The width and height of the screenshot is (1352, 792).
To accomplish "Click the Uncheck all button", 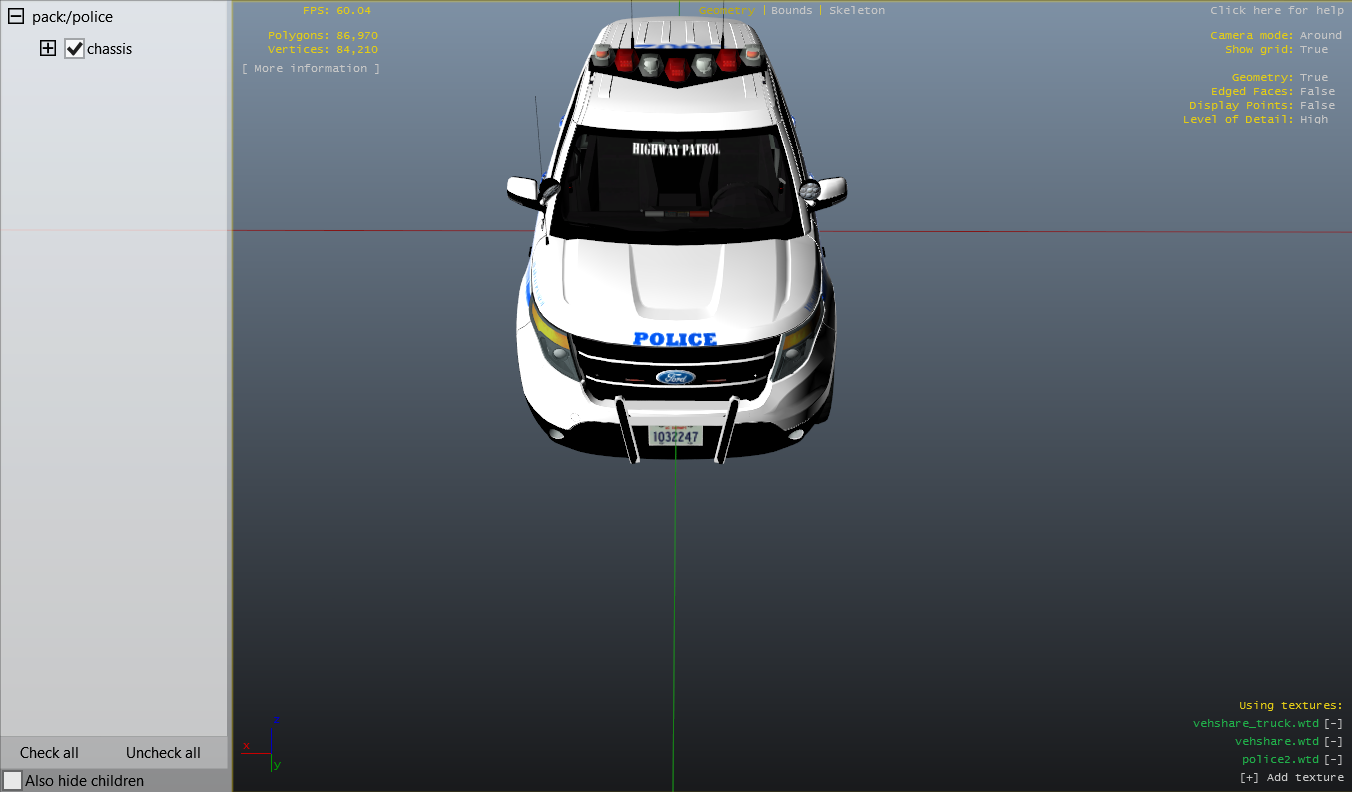I will 163,753.
